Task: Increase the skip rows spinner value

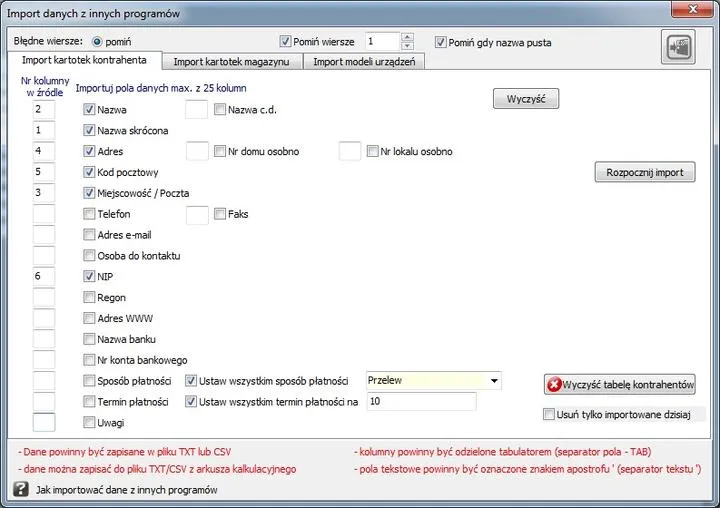Action: click(x=407, y=38)
